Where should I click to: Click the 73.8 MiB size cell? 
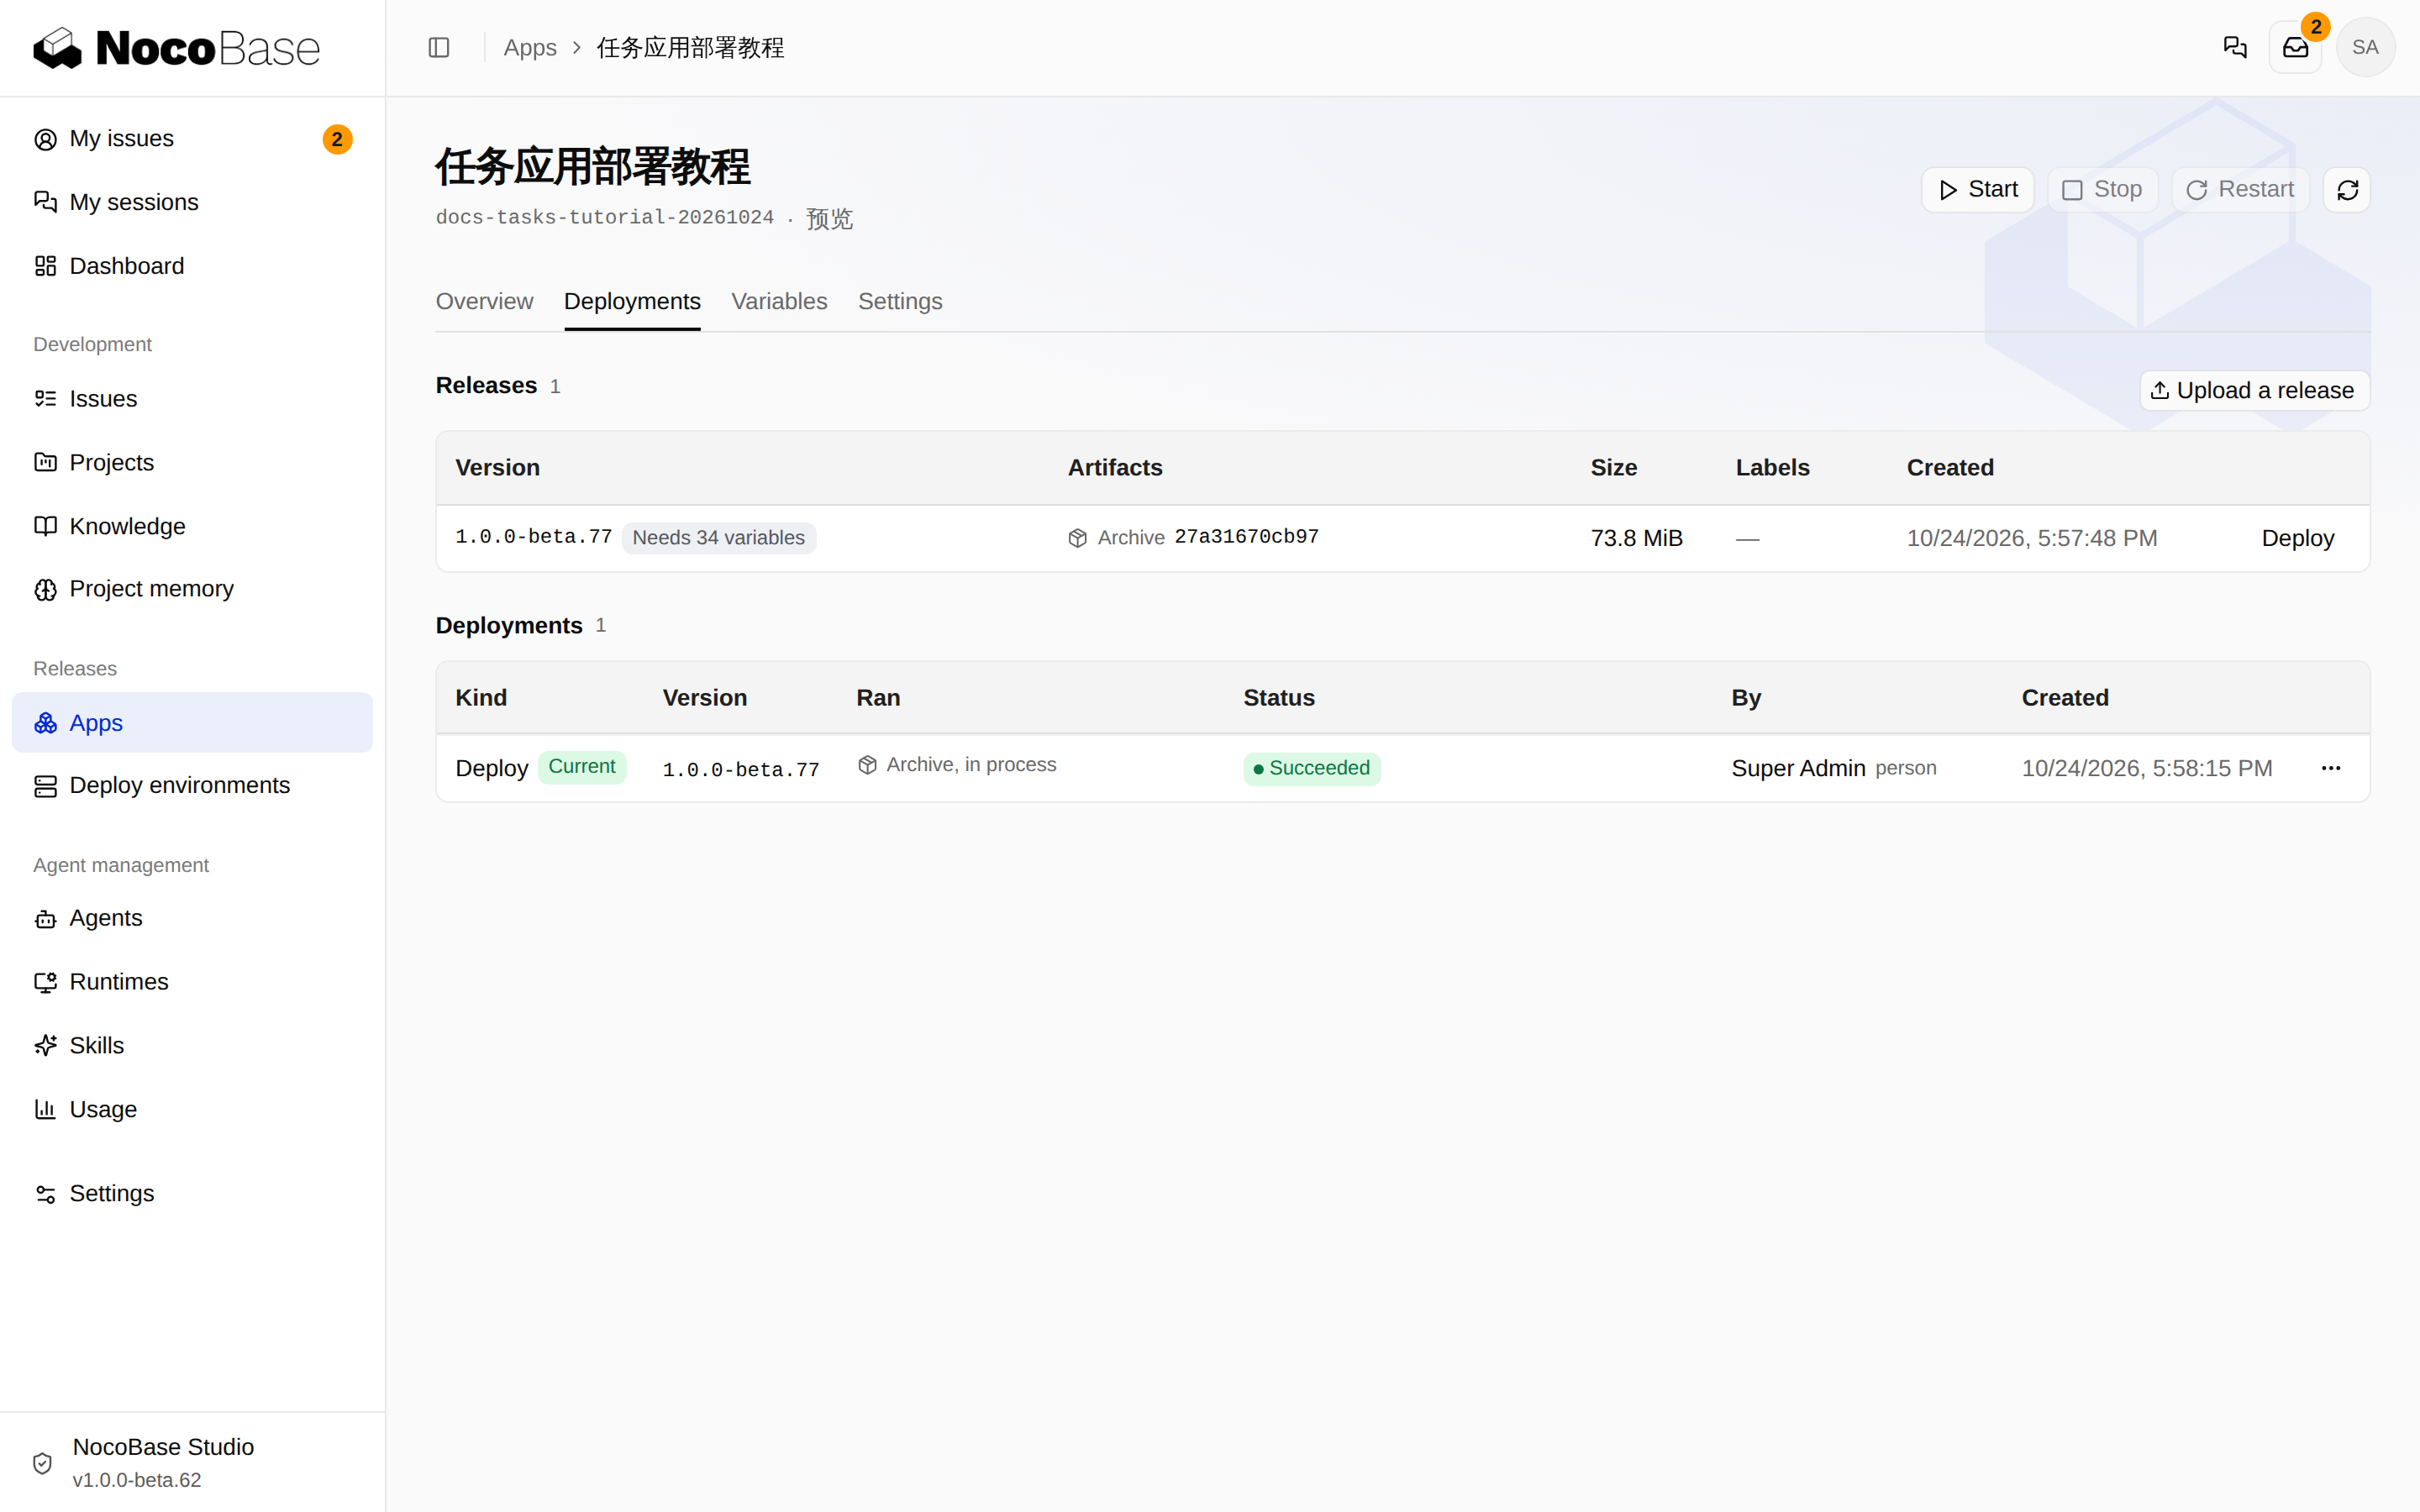click(x=1636, y=539)
